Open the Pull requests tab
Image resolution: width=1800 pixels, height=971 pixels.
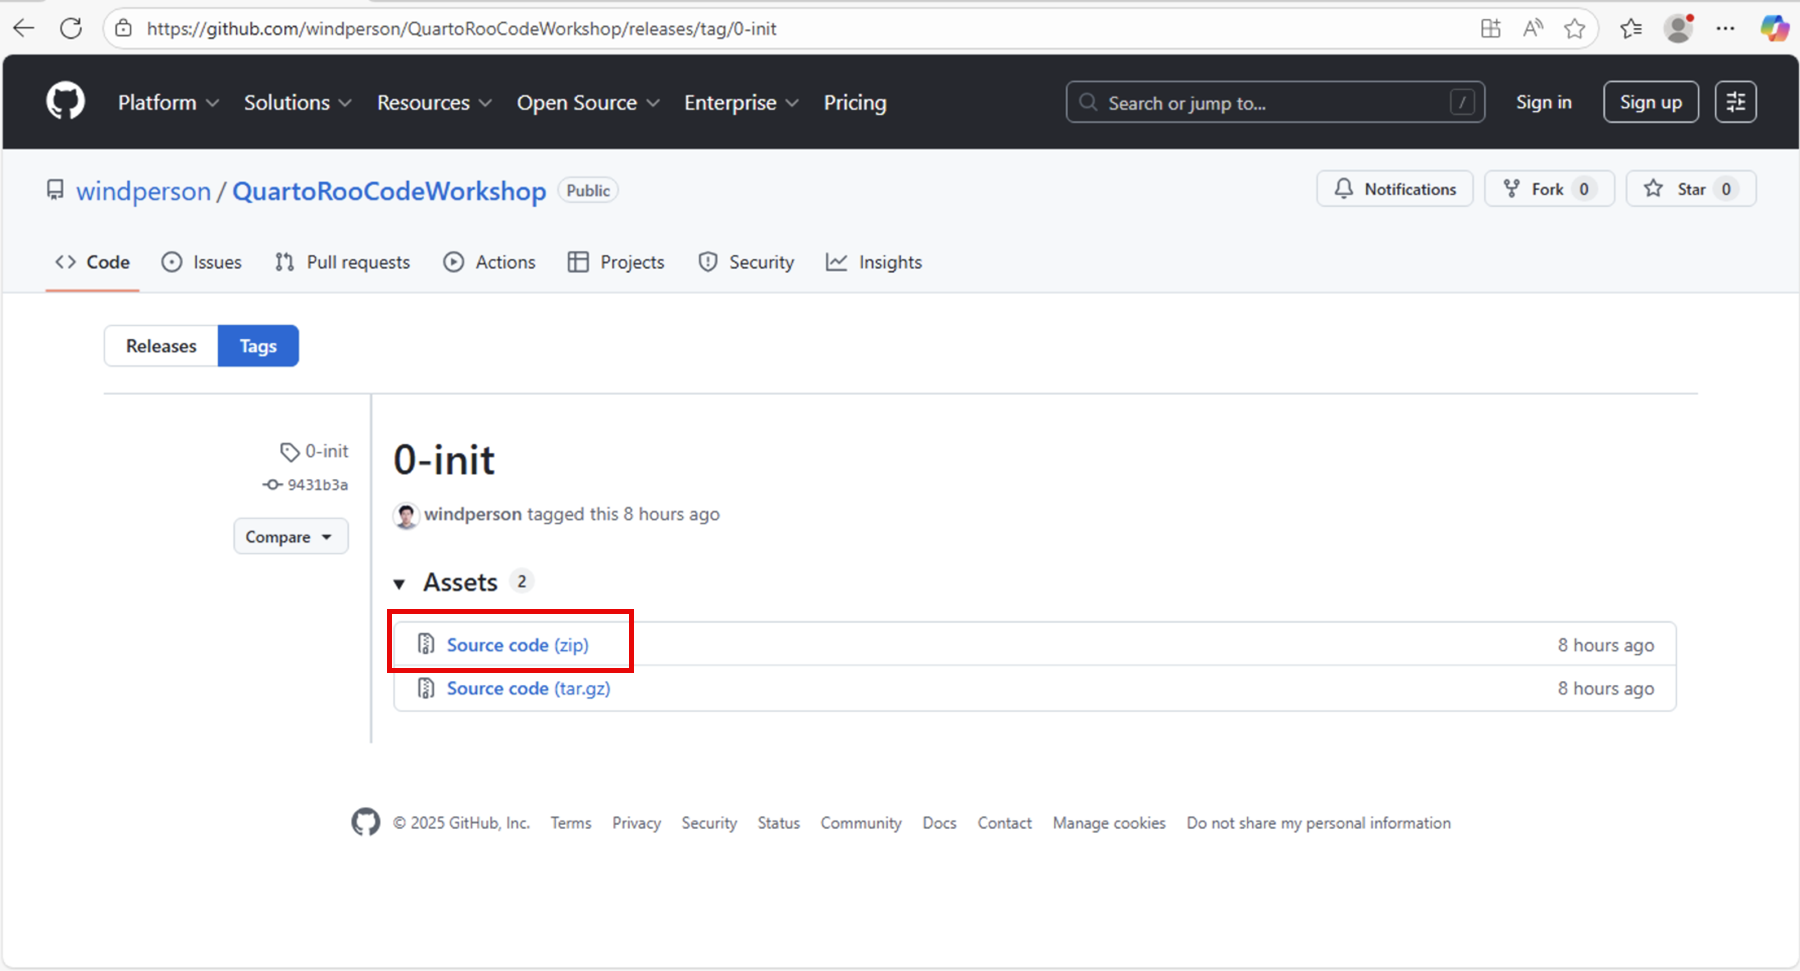(x=343, y=262)
